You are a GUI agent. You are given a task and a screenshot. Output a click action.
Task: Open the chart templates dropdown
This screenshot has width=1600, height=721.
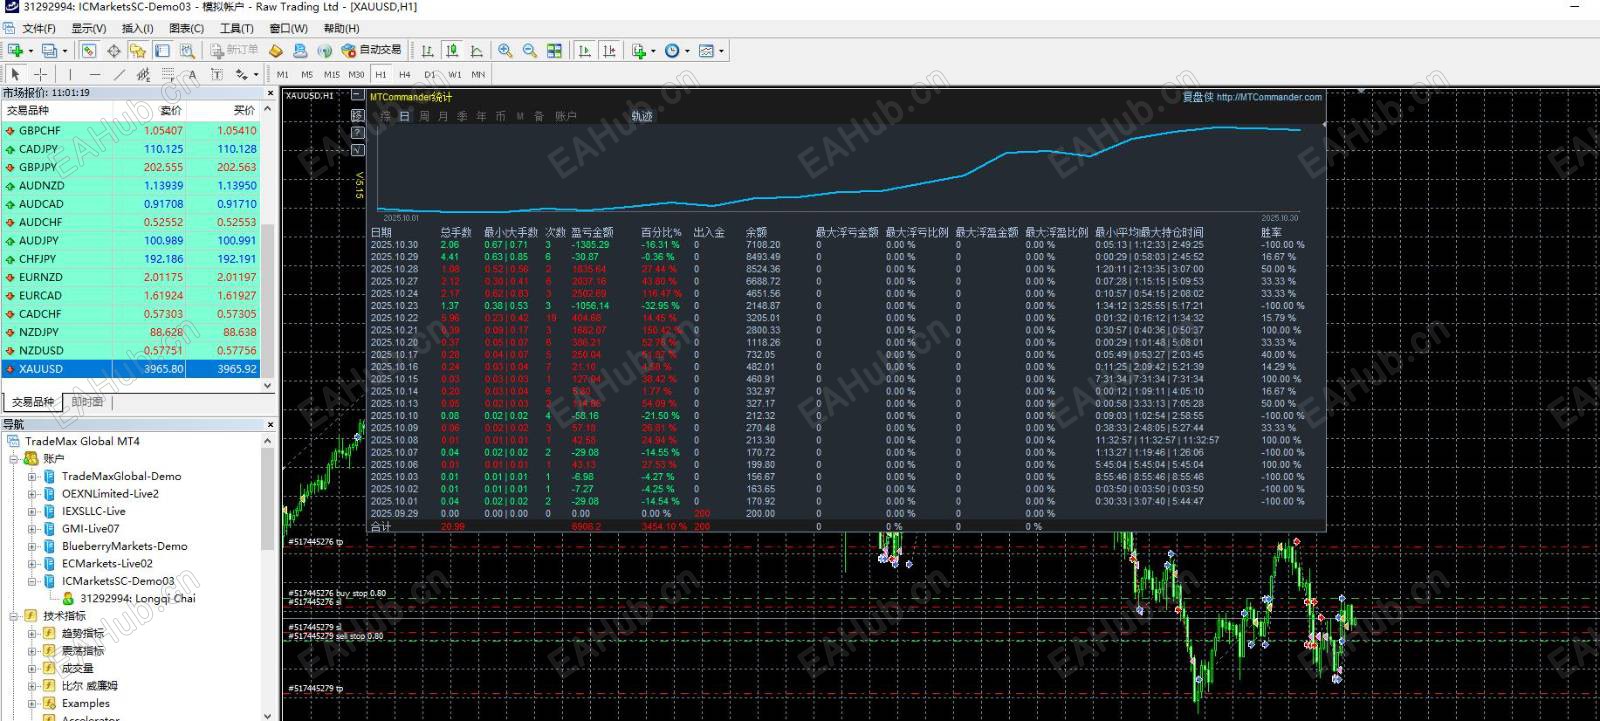(x=710, y=50)
